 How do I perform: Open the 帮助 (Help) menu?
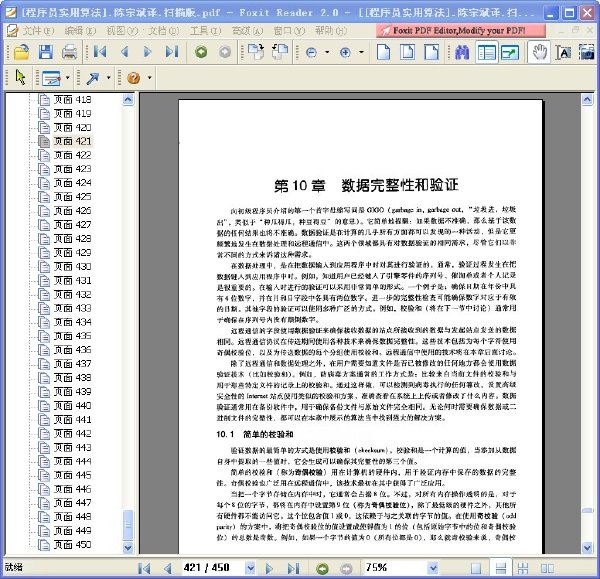[331, 31]
